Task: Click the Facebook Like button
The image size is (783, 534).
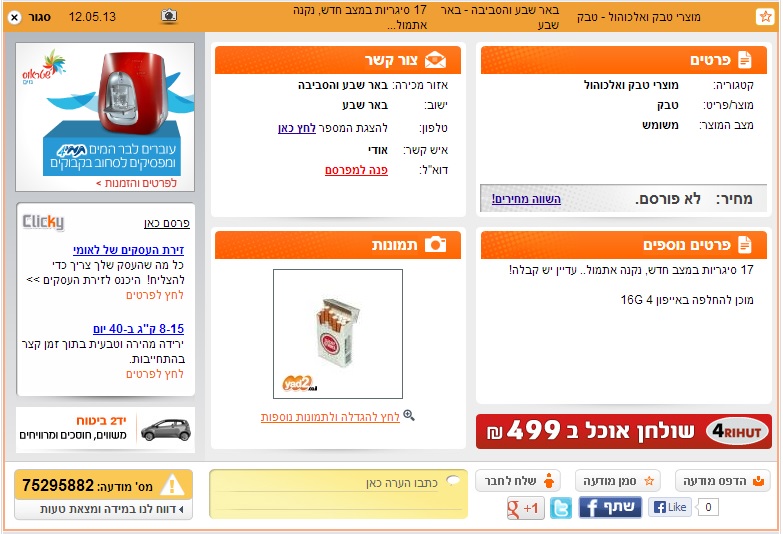Action: 670,507
